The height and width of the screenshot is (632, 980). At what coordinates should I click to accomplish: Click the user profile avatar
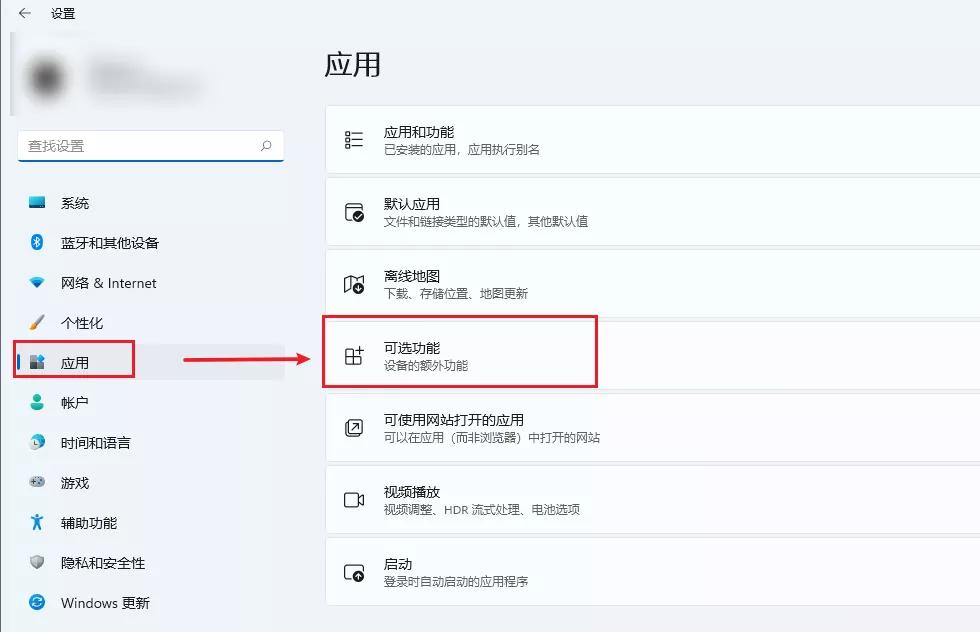point(46,77)
